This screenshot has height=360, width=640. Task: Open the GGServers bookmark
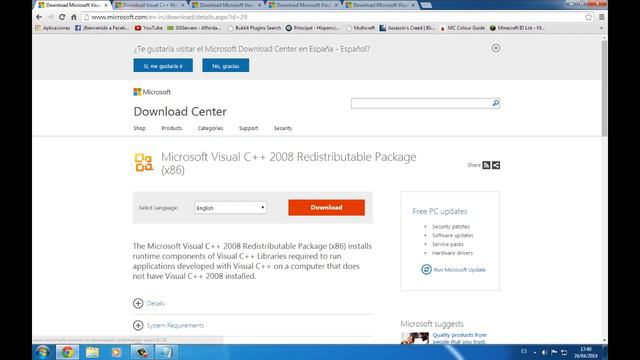[x=194, y=28]
